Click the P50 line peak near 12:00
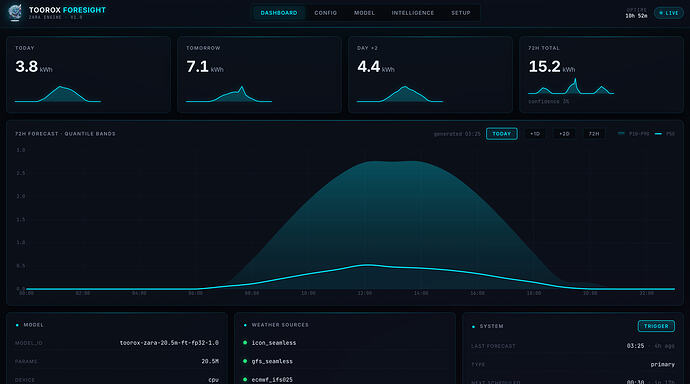The height and width of the screenshot is (384, 690). (x=367, y=265)
